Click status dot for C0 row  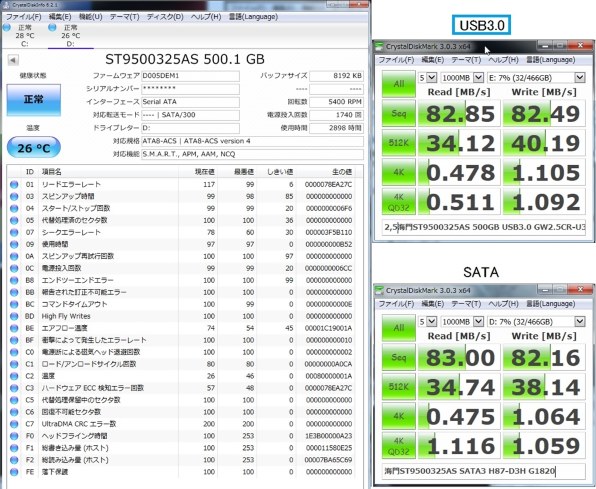14,352
